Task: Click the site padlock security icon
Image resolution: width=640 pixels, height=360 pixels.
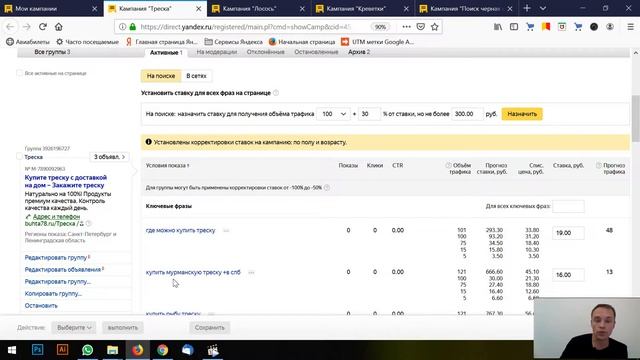Action: (x=133, y=27)
